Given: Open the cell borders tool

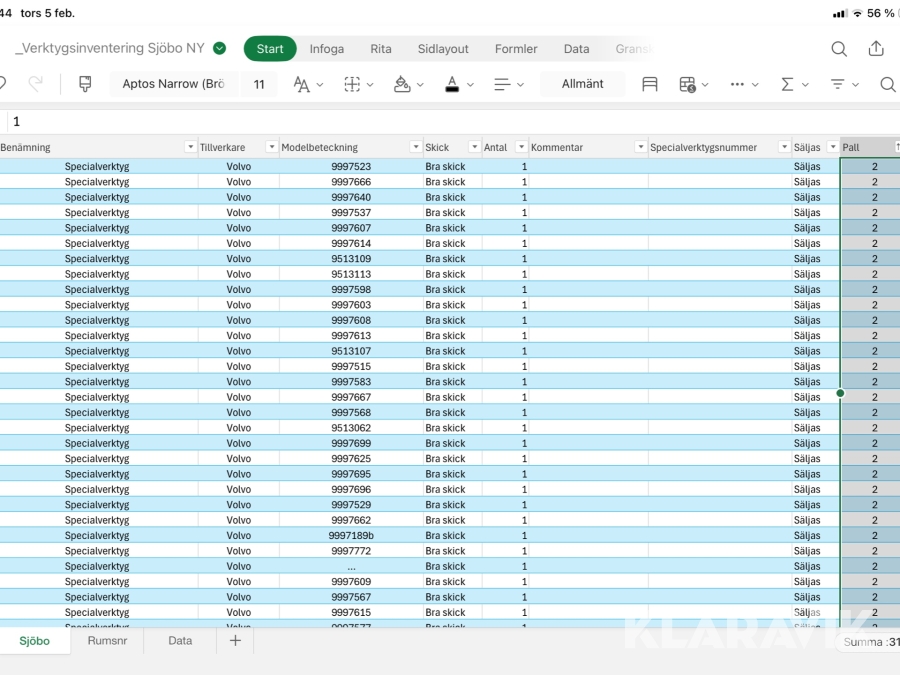Looking at the screenshot, I should [x=352, y=84].
